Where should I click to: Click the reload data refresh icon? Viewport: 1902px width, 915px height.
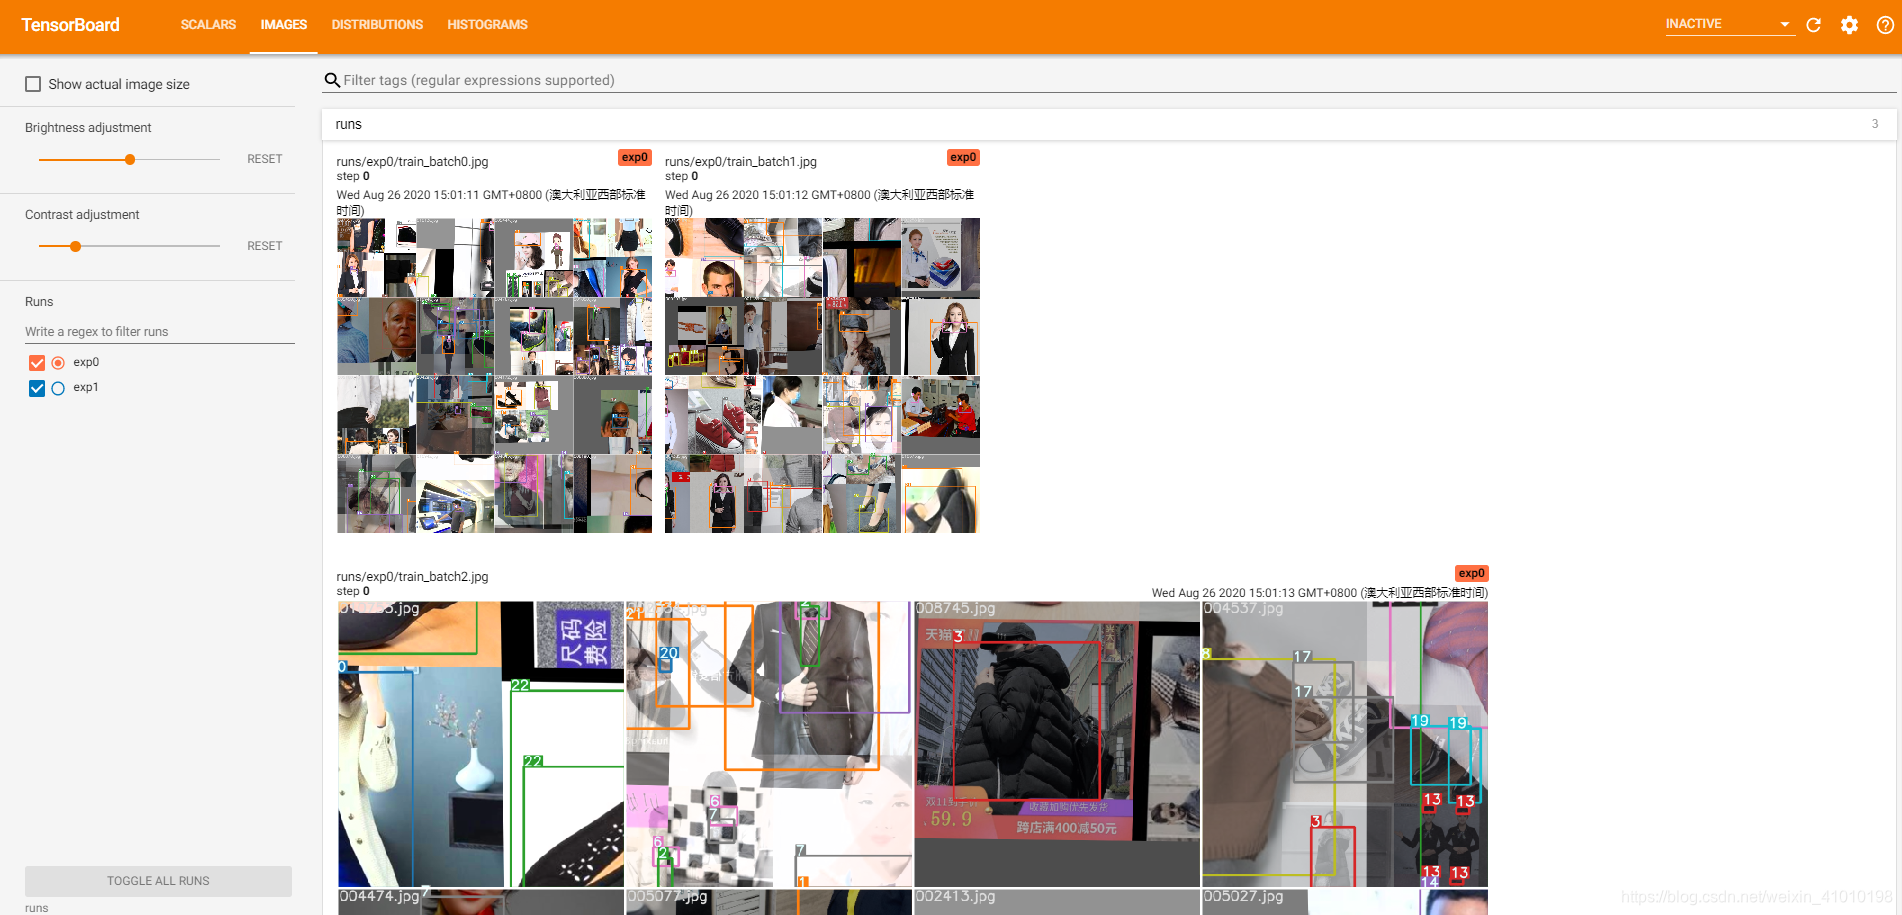click(1813, 25)
